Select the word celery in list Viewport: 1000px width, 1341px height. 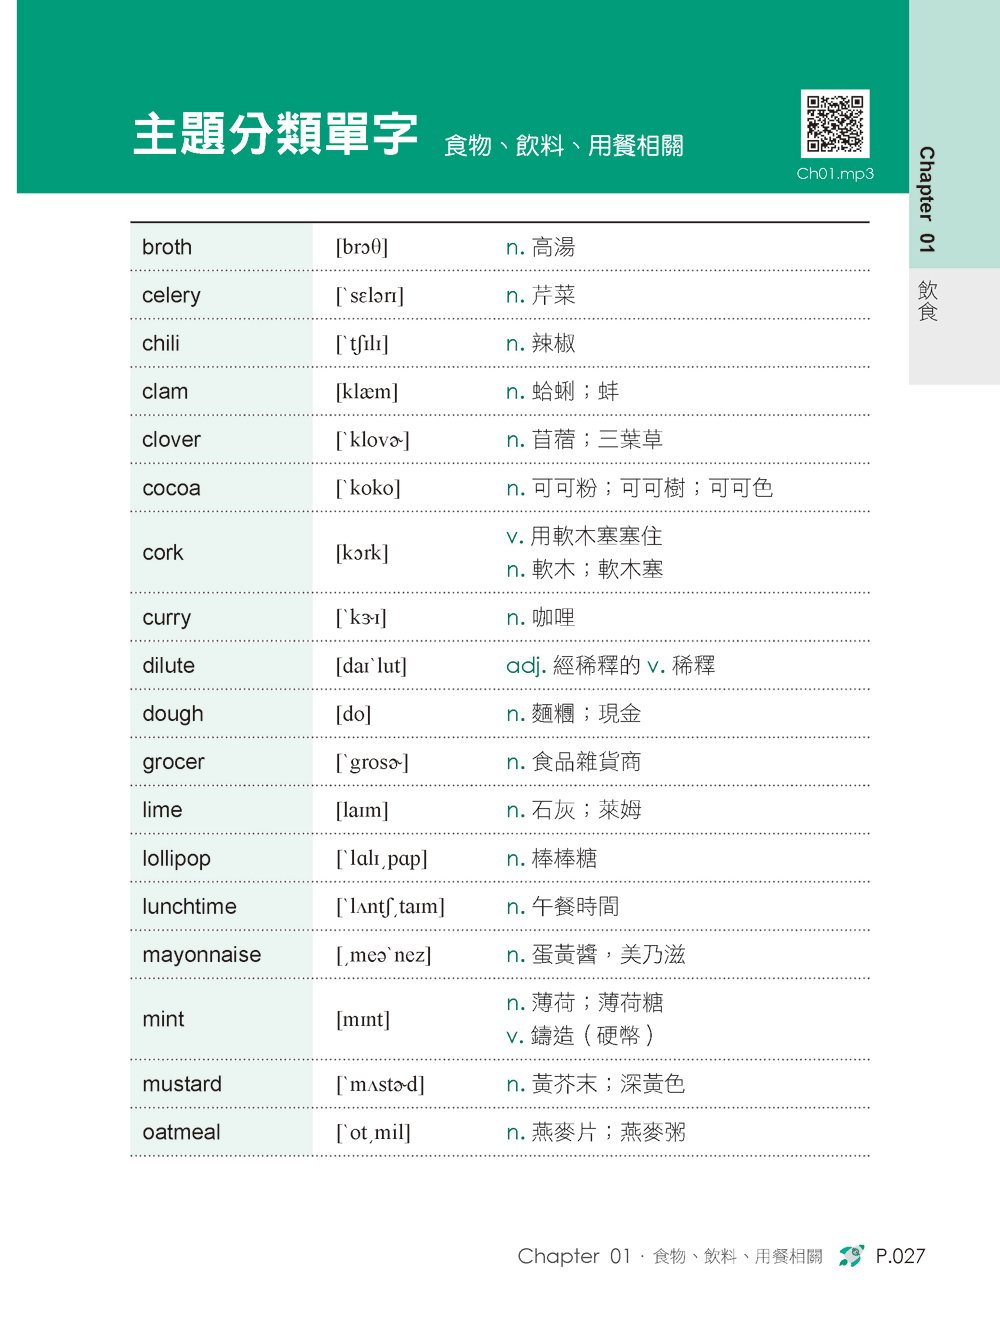[171, 296]
